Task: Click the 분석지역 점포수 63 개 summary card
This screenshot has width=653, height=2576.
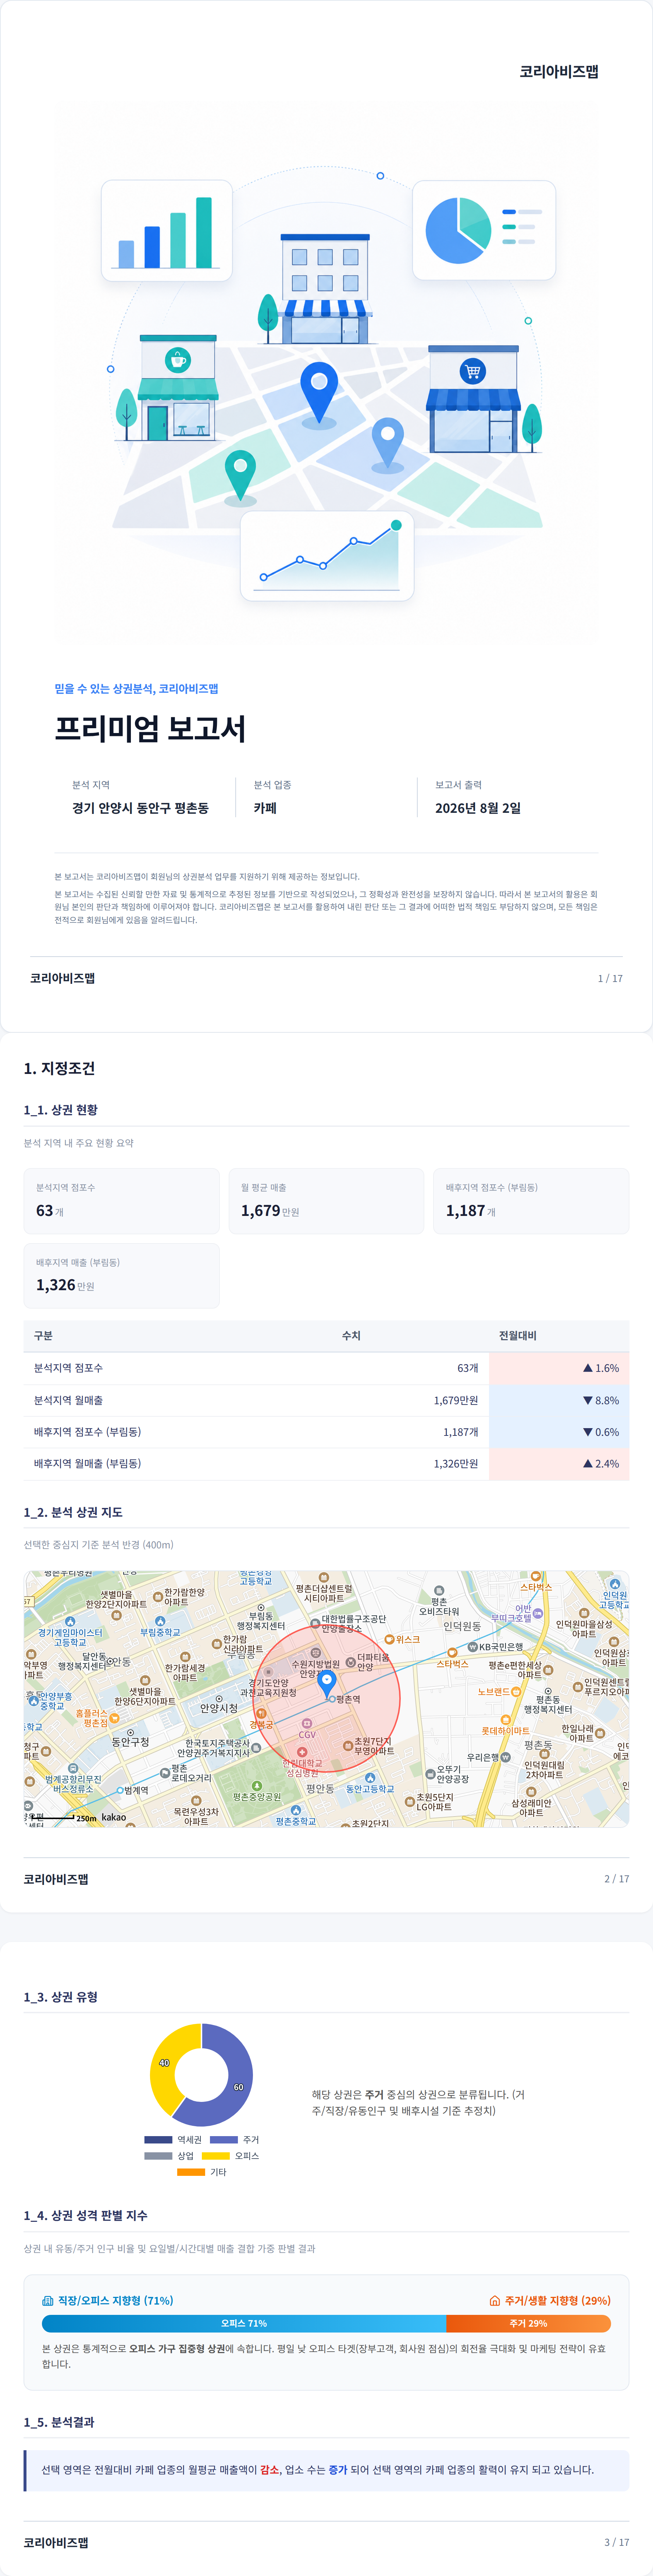Action: pyautogui.click(x=121, y=1201)
